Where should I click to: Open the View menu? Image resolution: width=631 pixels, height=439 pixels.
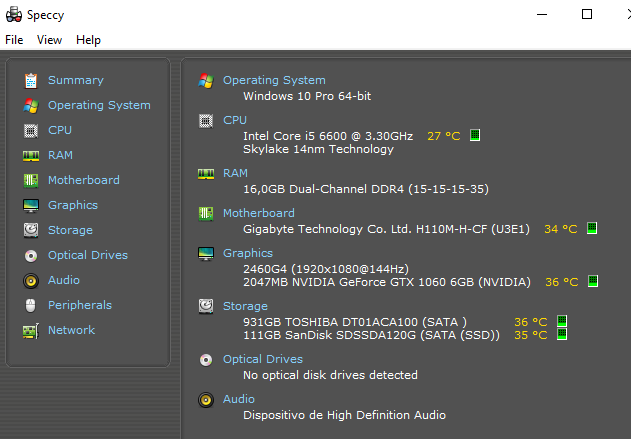coord(49,40)
